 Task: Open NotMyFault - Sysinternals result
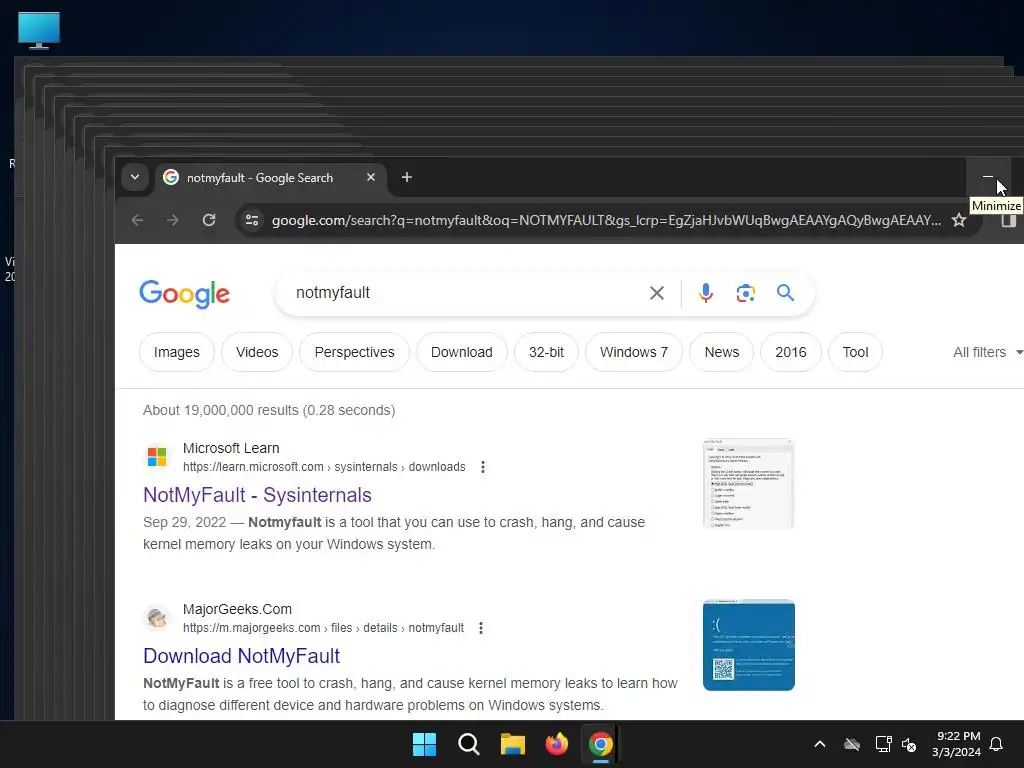coord(257,495)
